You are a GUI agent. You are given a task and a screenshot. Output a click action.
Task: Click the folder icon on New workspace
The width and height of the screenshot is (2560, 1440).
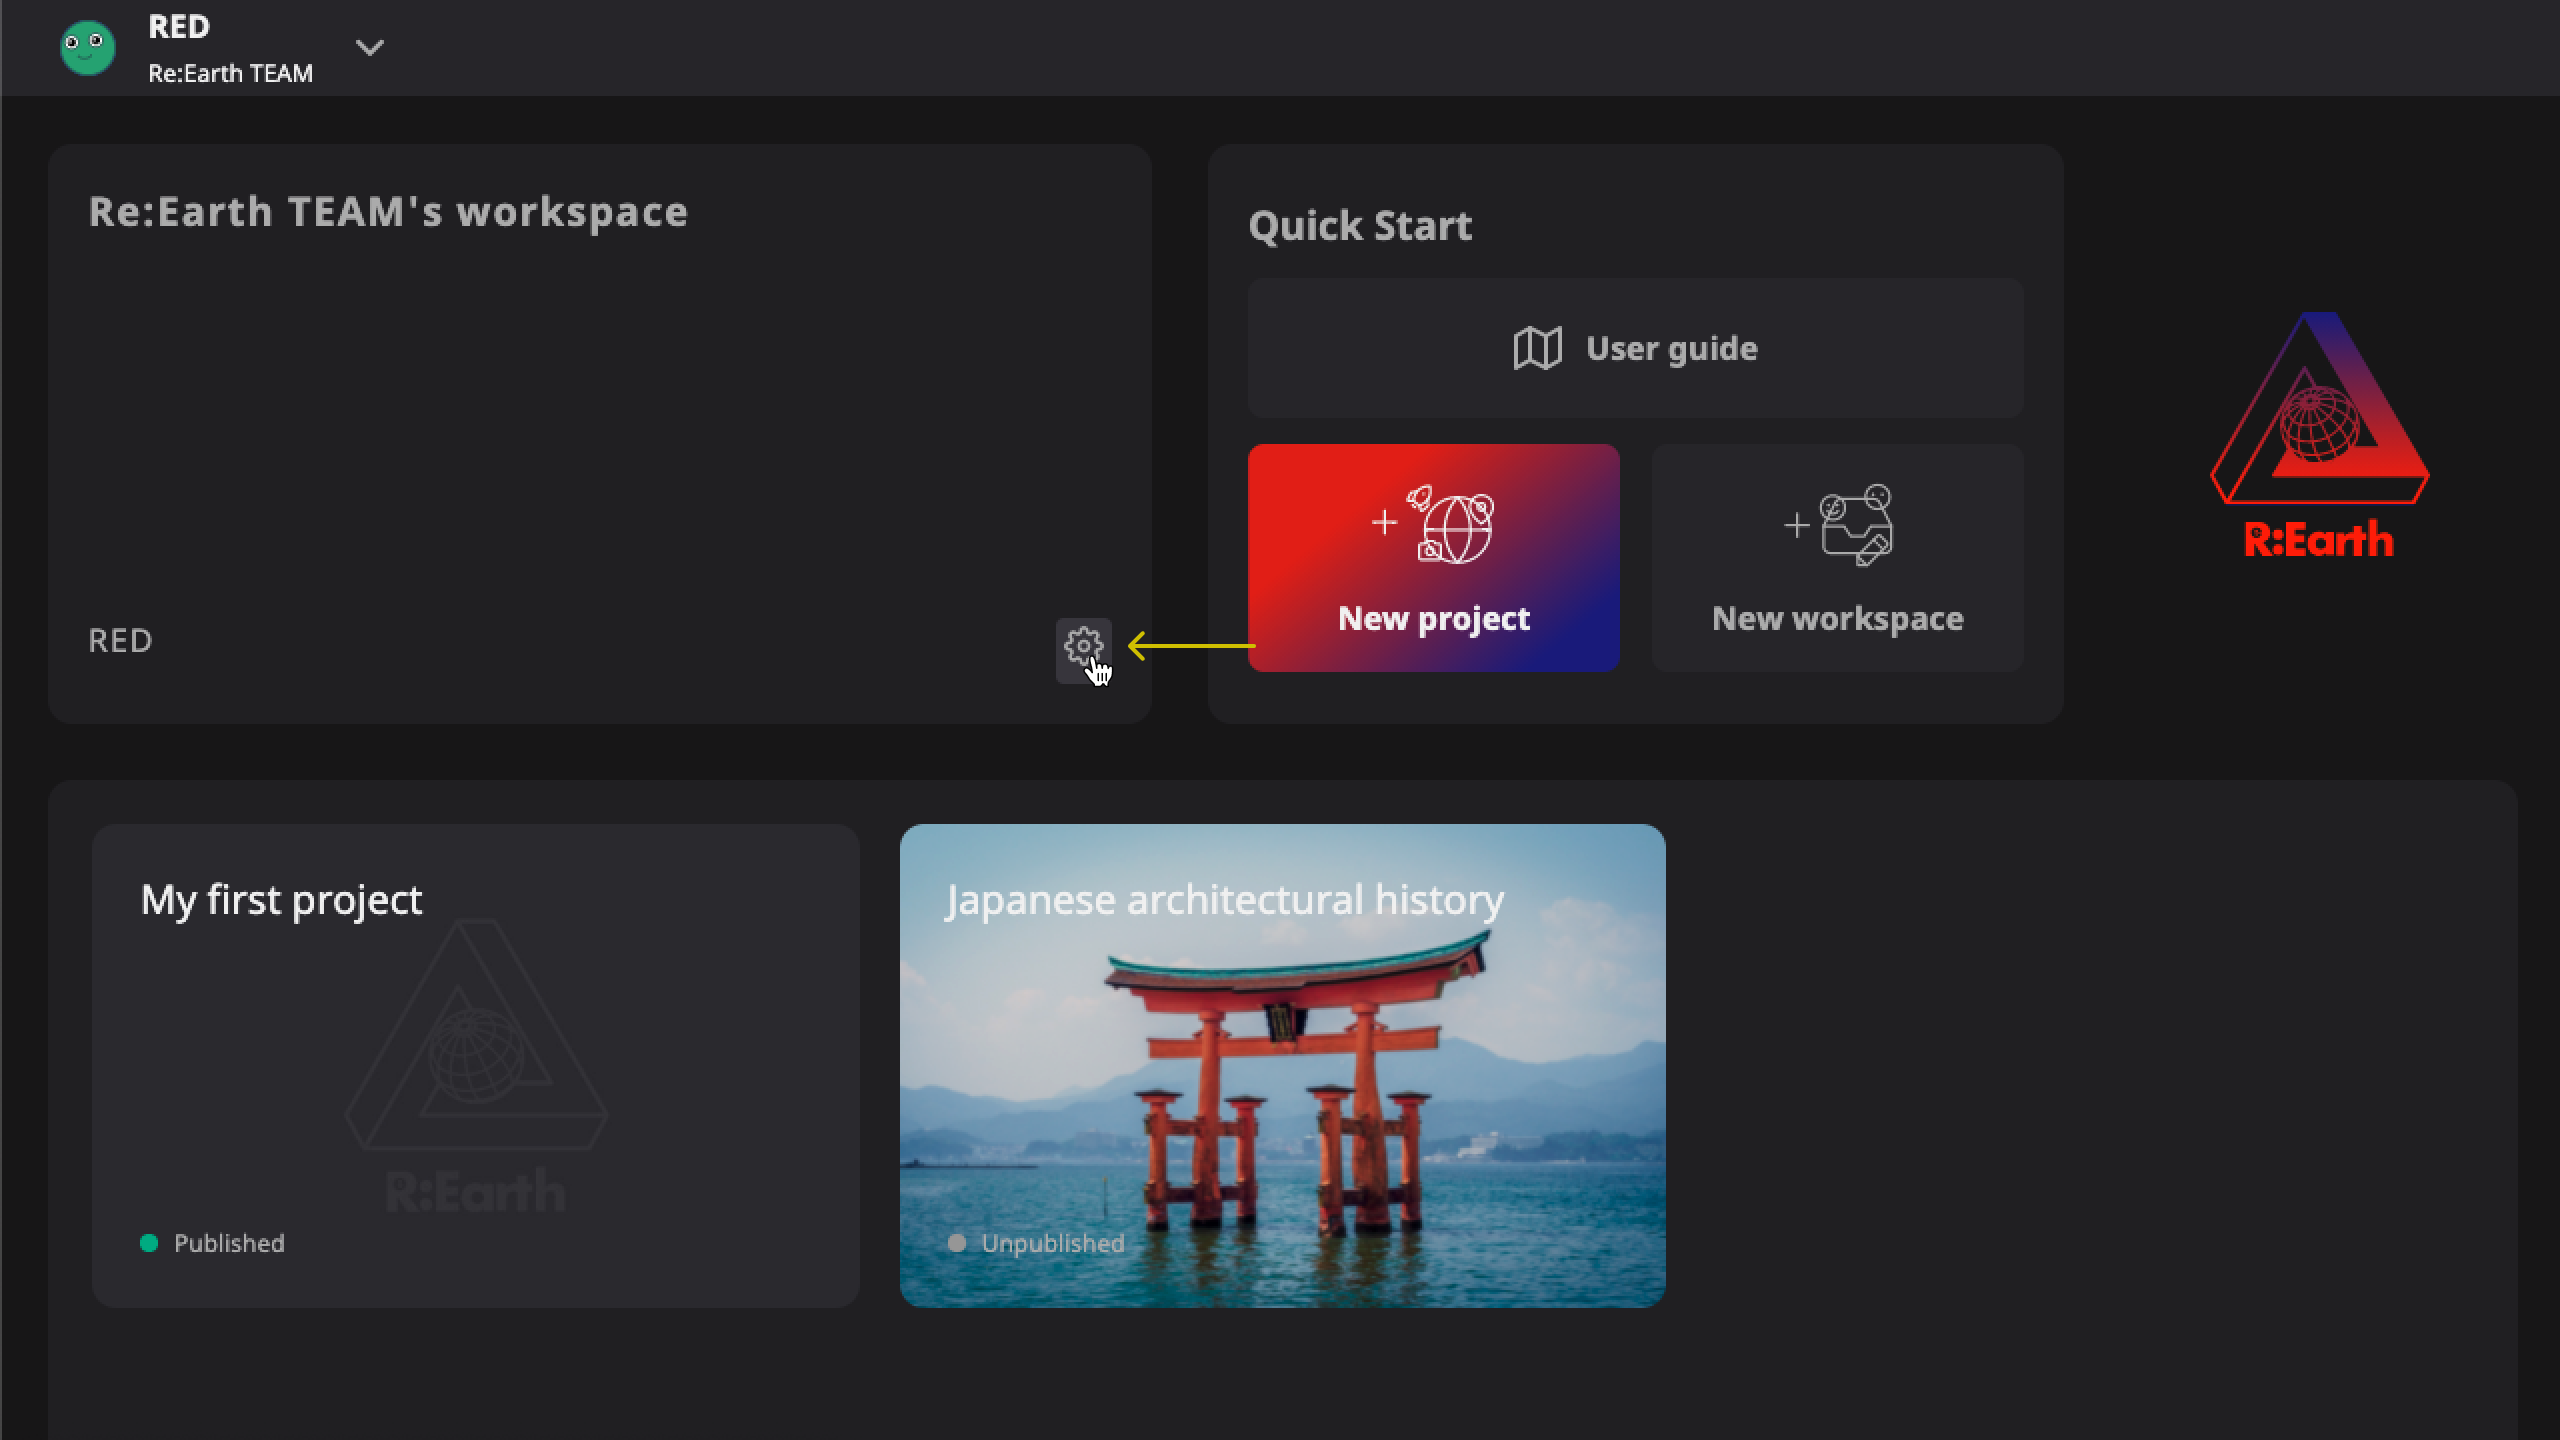[x=1855, y=527]
